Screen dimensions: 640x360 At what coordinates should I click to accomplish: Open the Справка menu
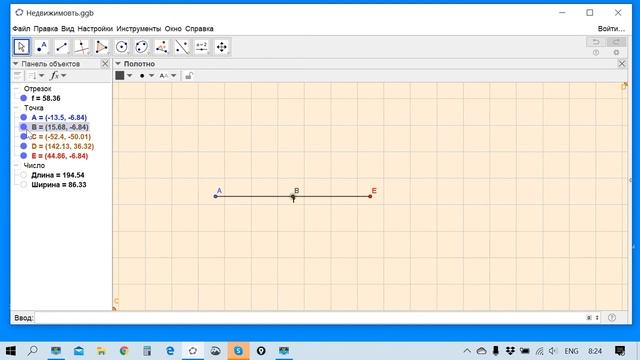pyautogui.click(x=199, y=29)
